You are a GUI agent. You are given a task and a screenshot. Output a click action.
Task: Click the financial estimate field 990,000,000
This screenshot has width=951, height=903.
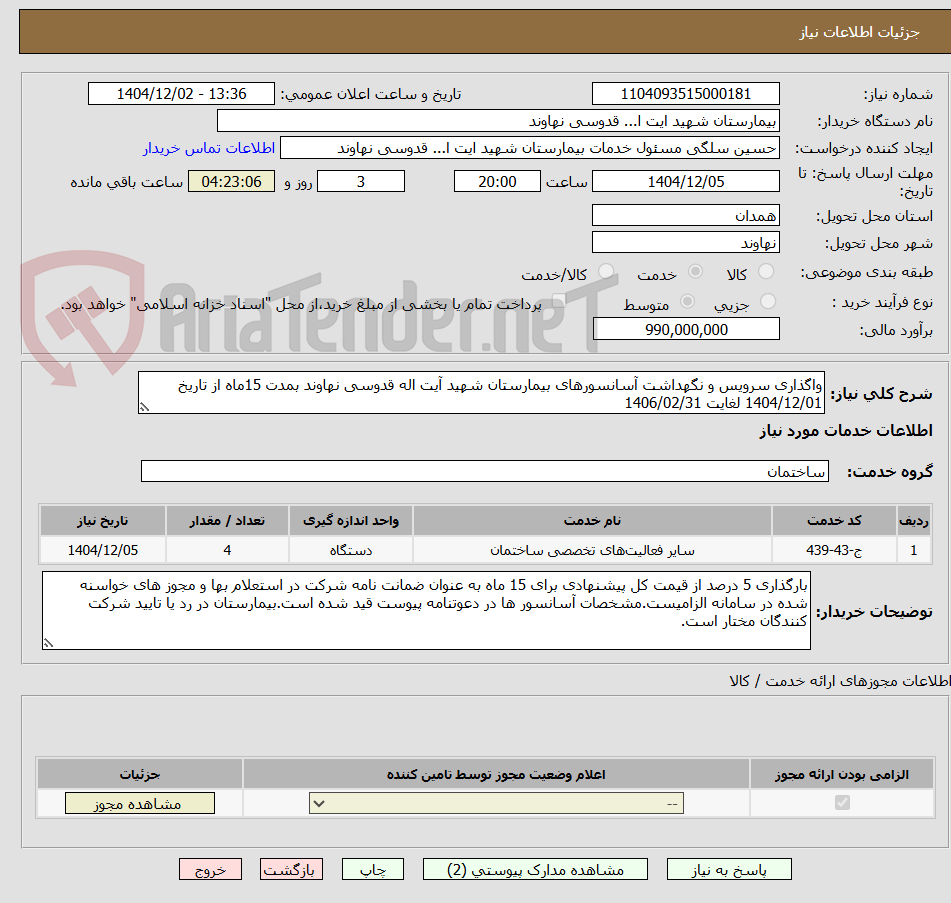pyautogui.click(x=686, y=329)
